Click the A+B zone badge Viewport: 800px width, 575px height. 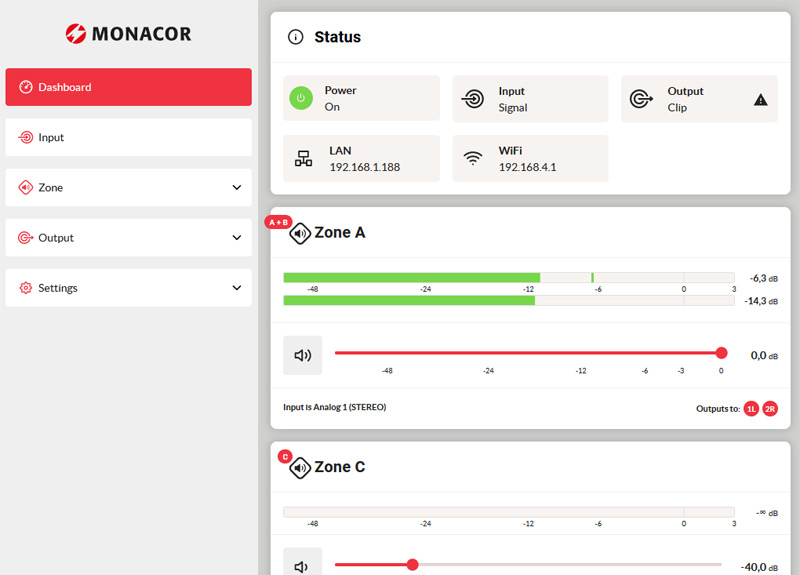pyautogui.click(x=278, y=222)
